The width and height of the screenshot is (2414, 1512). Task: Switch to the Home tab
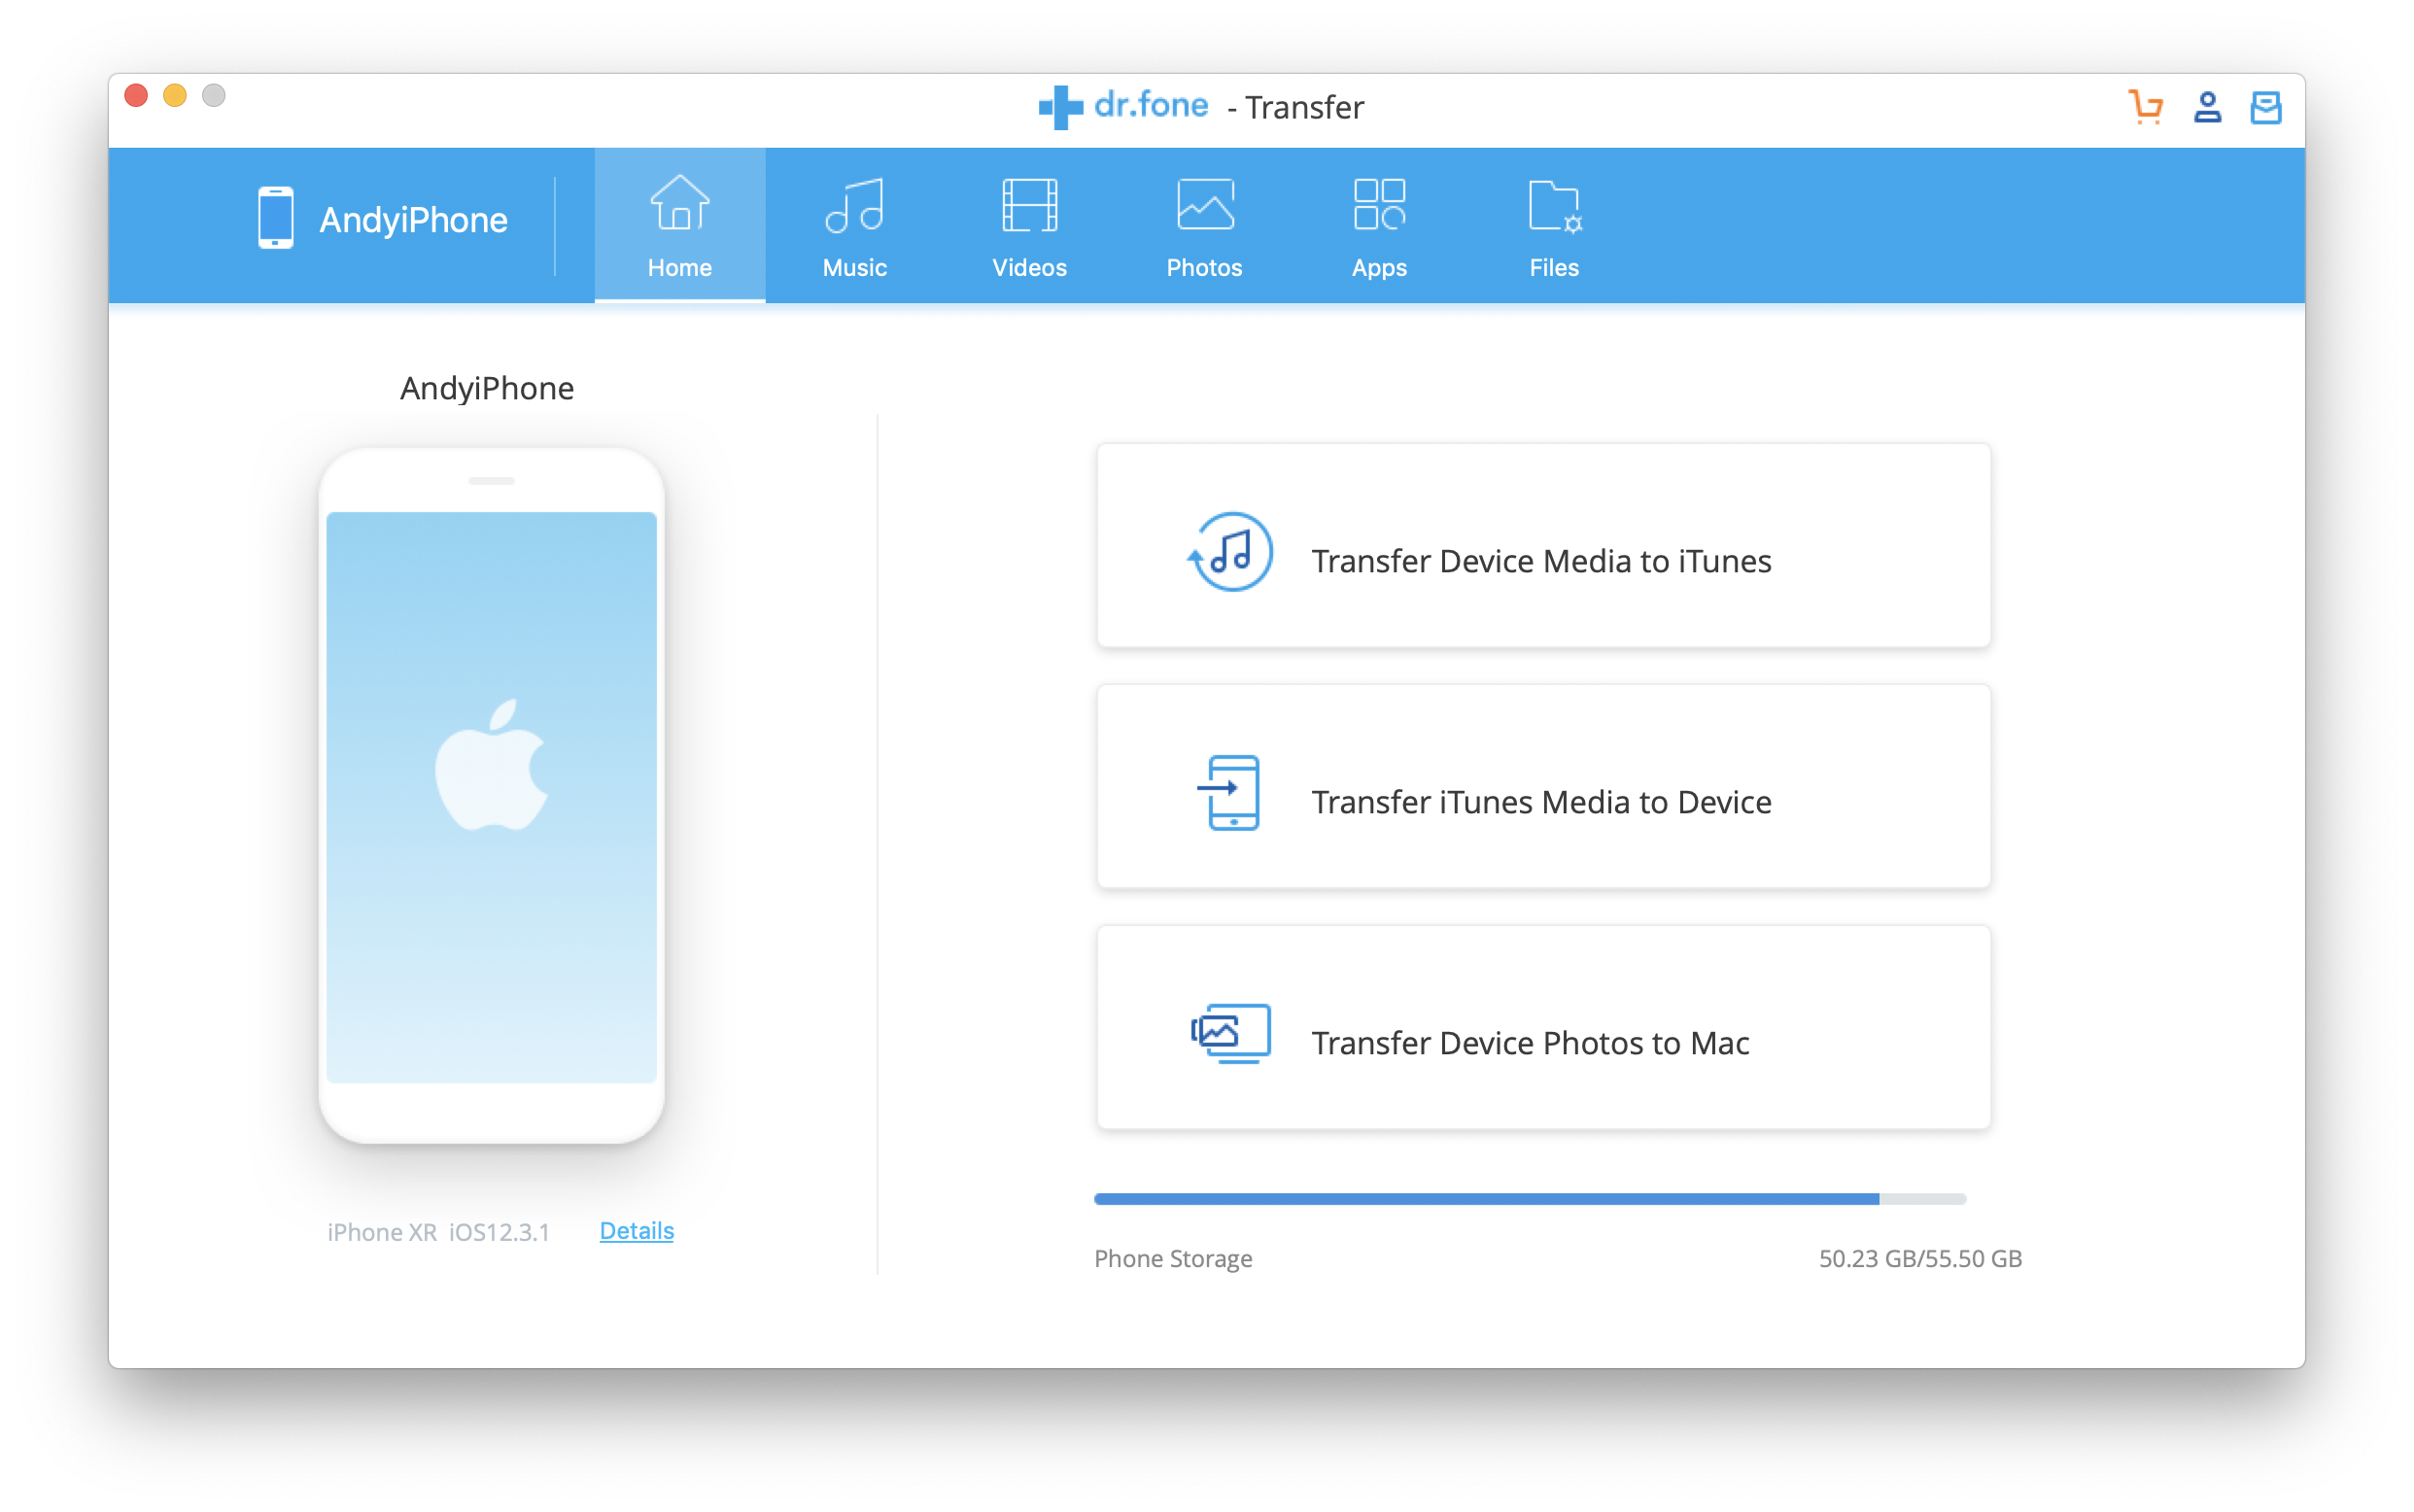(680, 225)
